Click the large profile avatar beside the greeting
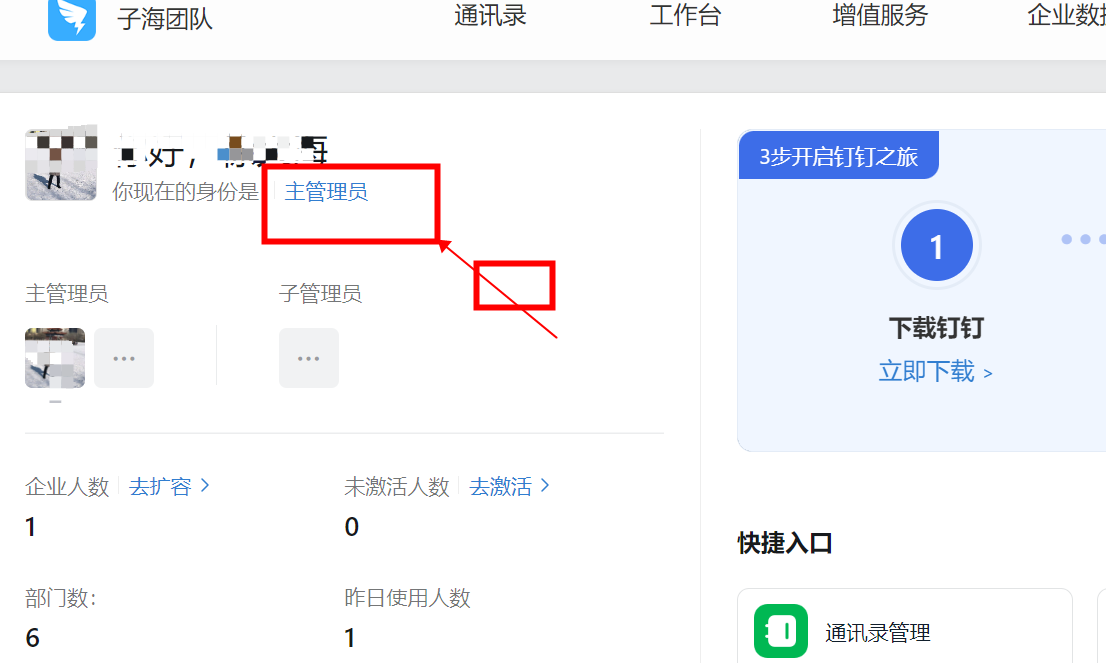This screenshot has height=663, width=1106. point(61,165)
